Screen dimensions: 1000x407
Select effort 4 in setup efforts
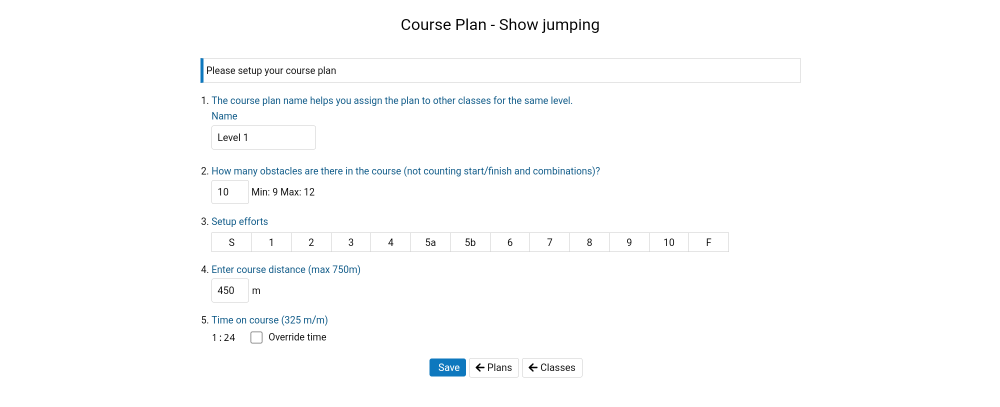tap(391, 243)
